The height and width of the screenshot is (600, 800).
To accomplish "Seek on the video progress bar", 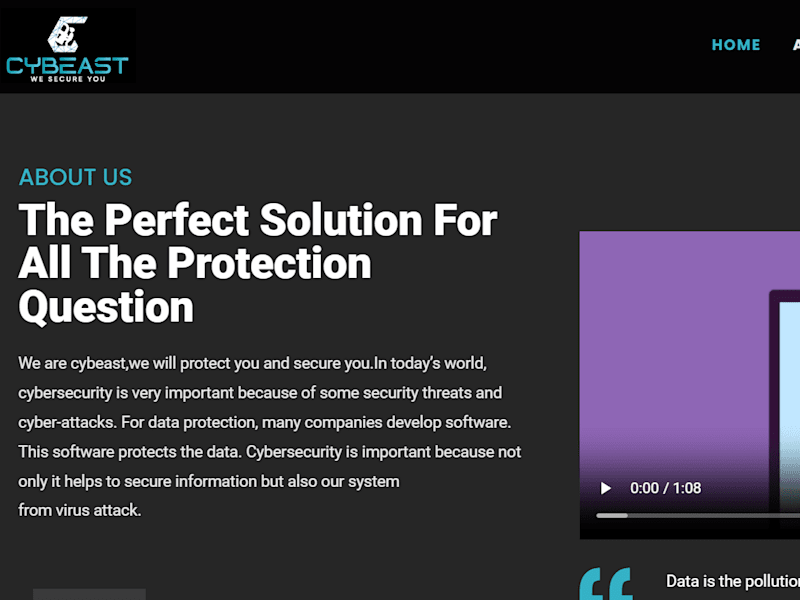I will point(698,516).
